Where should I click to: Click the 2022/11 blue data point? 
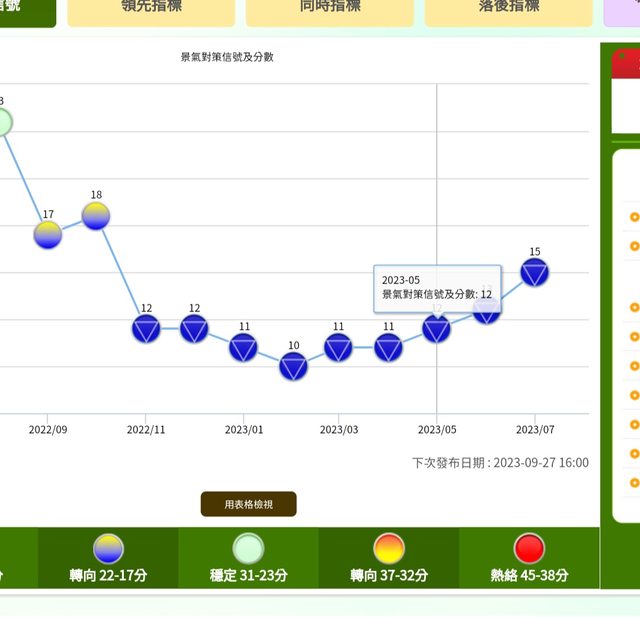click(146, 329)
